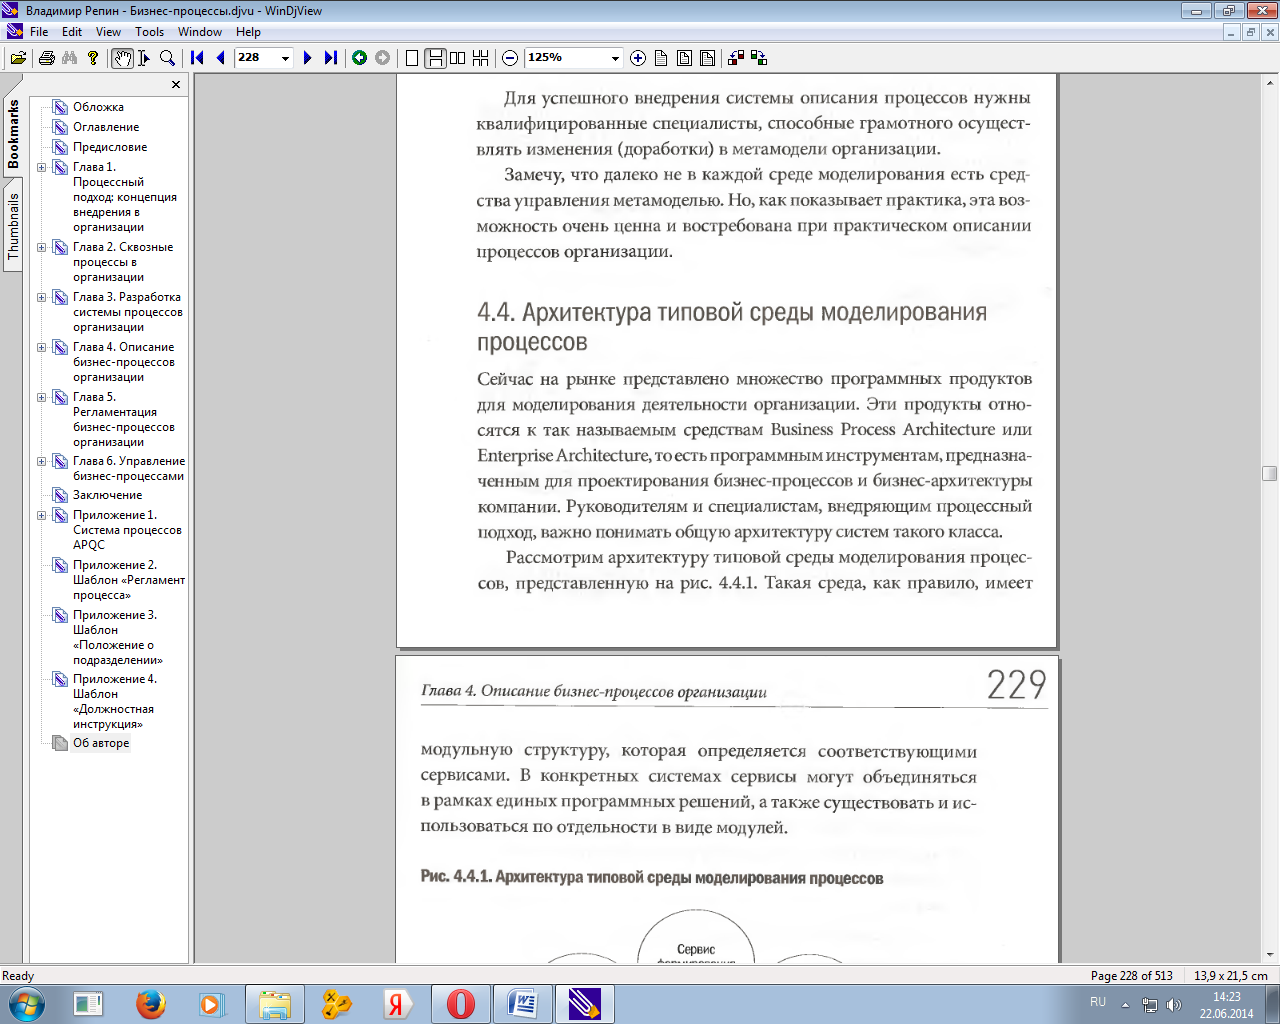
Task: Click the scrollbar down arrow
Action: click(1270, 955)
